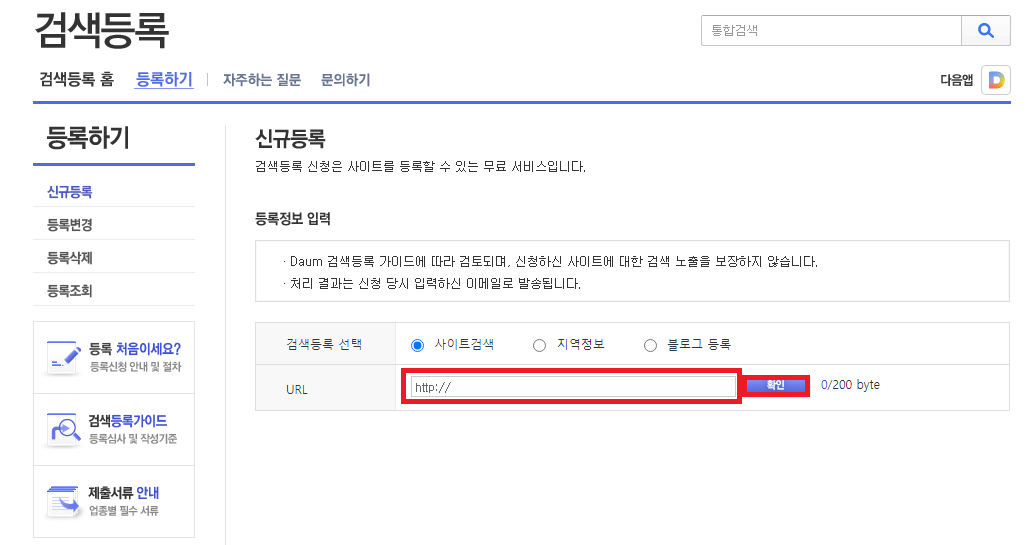Click the 0/200 byte counter text
This screenshot has height=545, width=1030.
850,385
